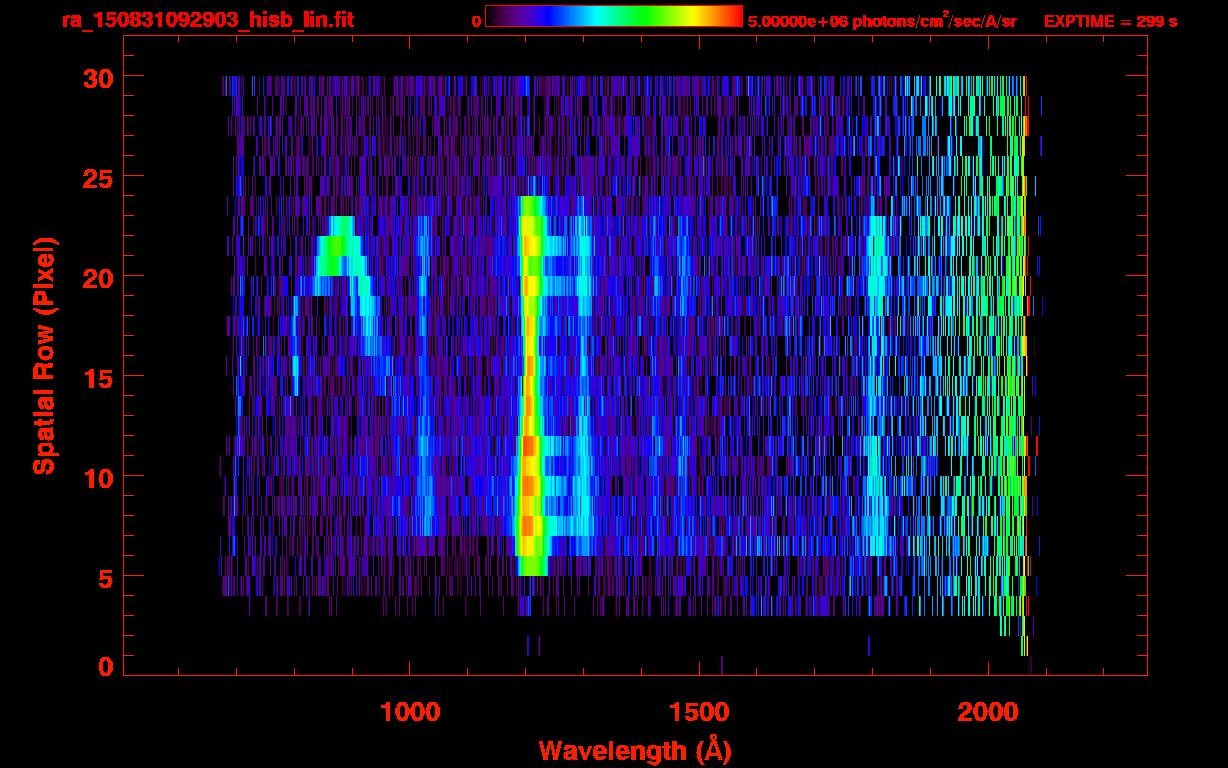Viewport: 1228px width, 768px height.
Task: Click the 1500 tick label on wavelength axis
Action: click(699, 712)
